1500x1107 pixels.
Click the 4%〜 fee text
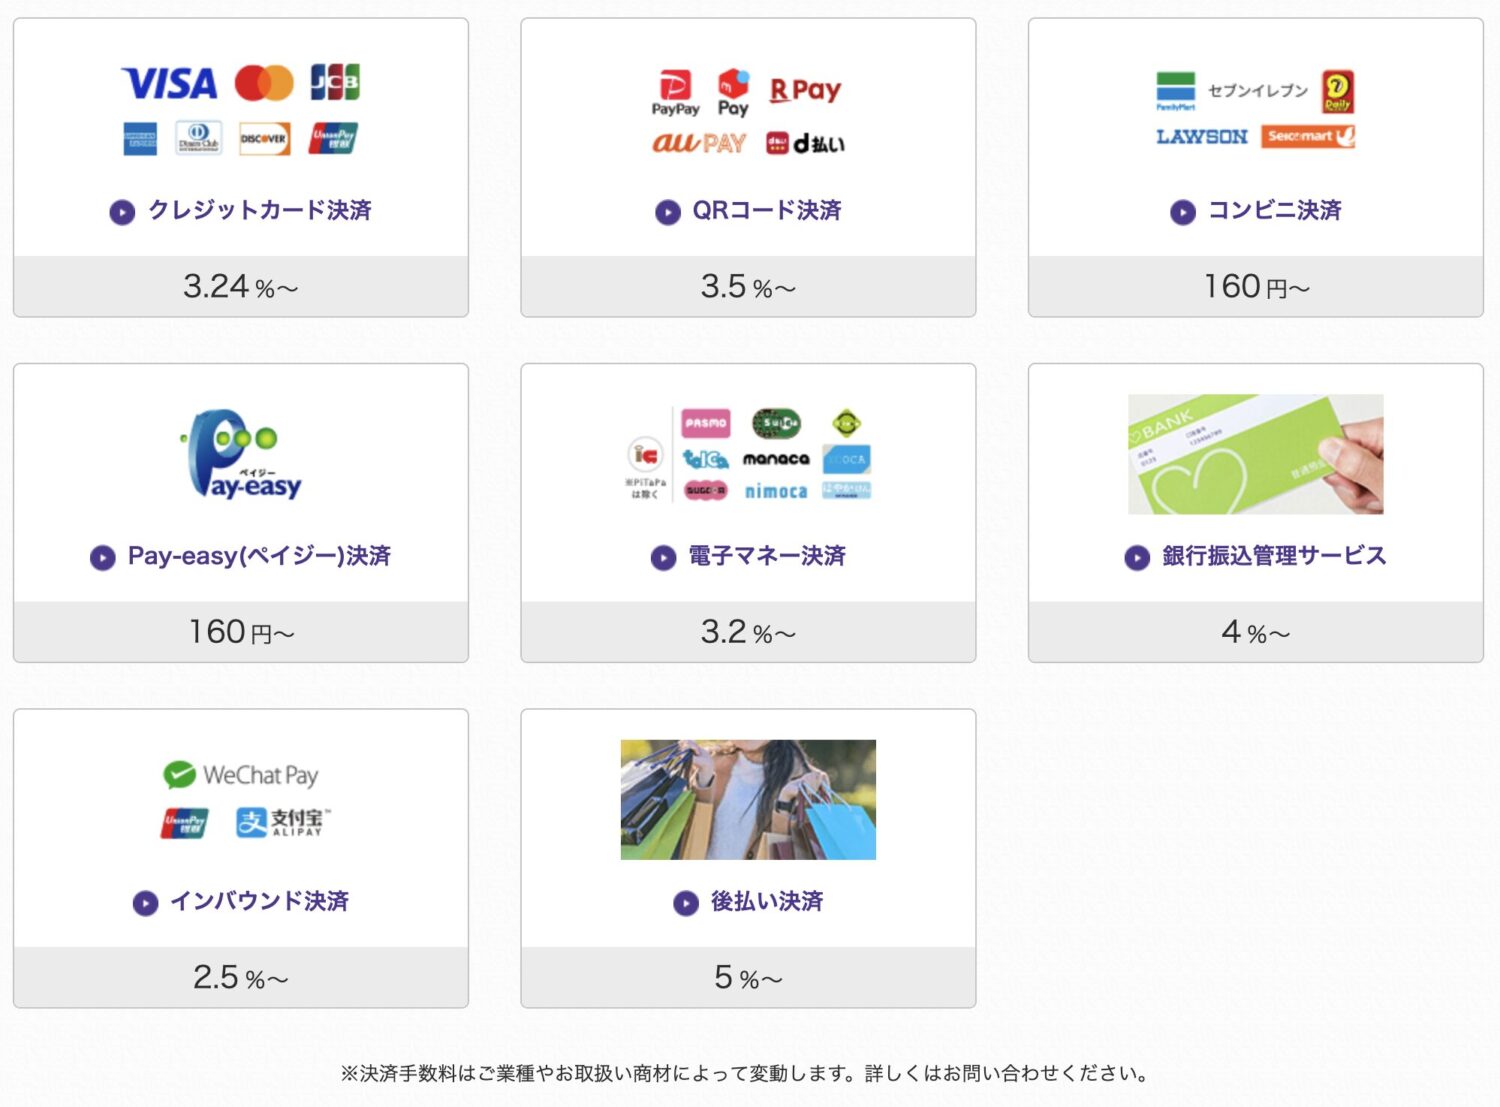(x=1256, y=632)
